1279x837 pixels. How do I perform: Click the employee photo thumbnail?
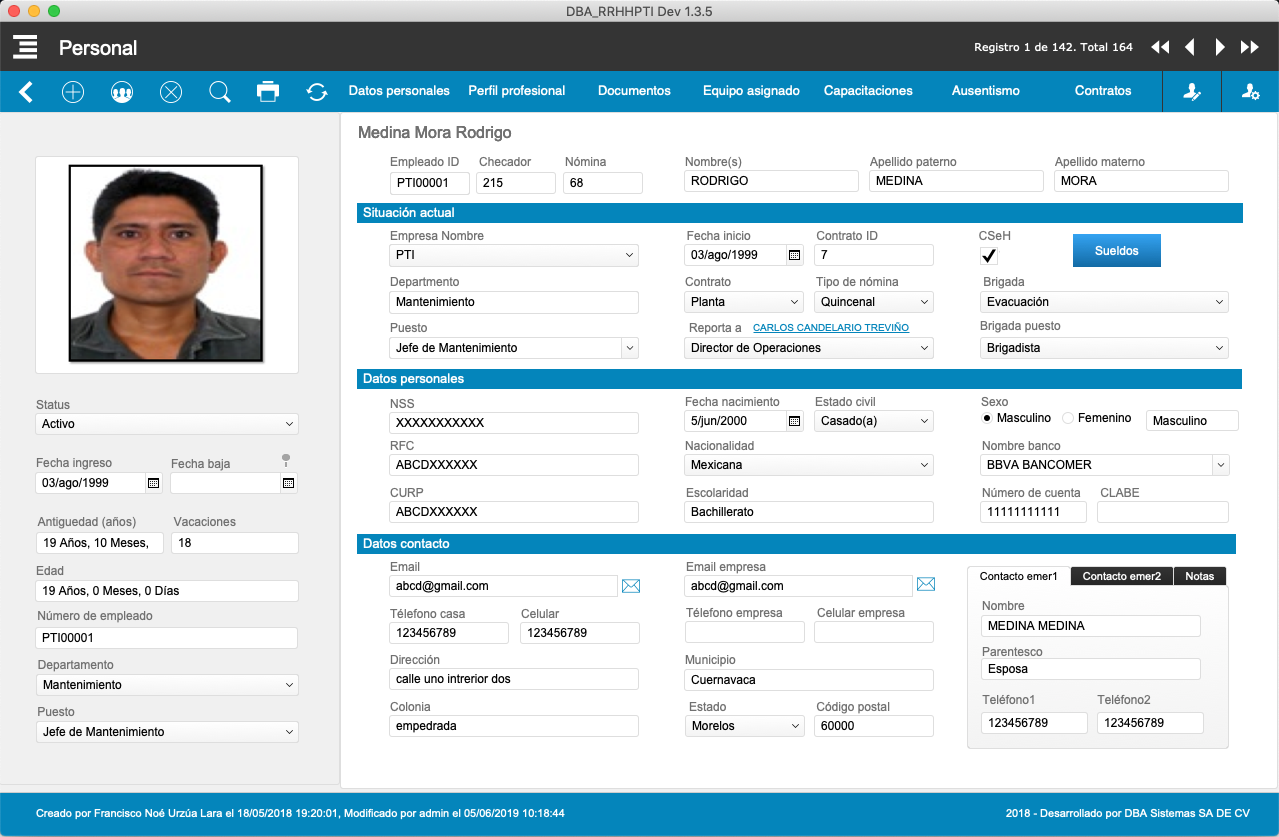coord(166,264)
